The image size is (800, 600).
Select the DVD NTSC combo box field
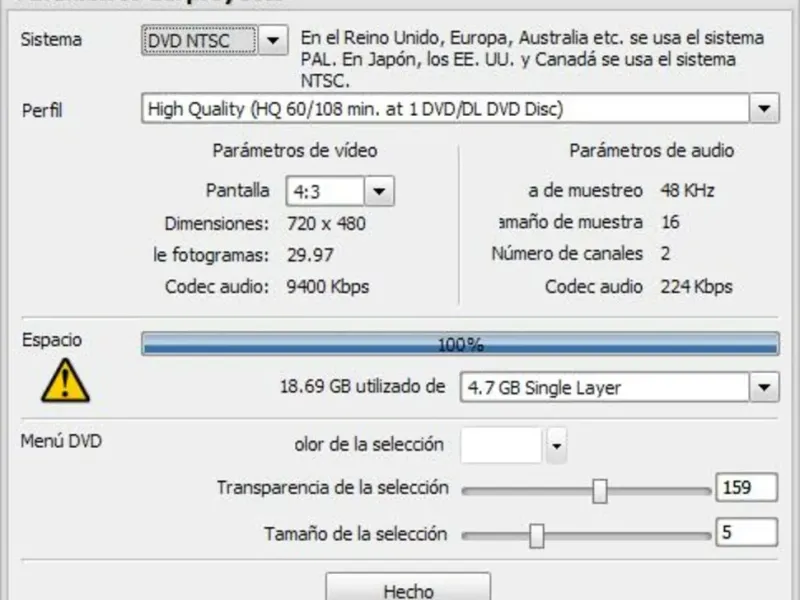(x=199, y=40)
